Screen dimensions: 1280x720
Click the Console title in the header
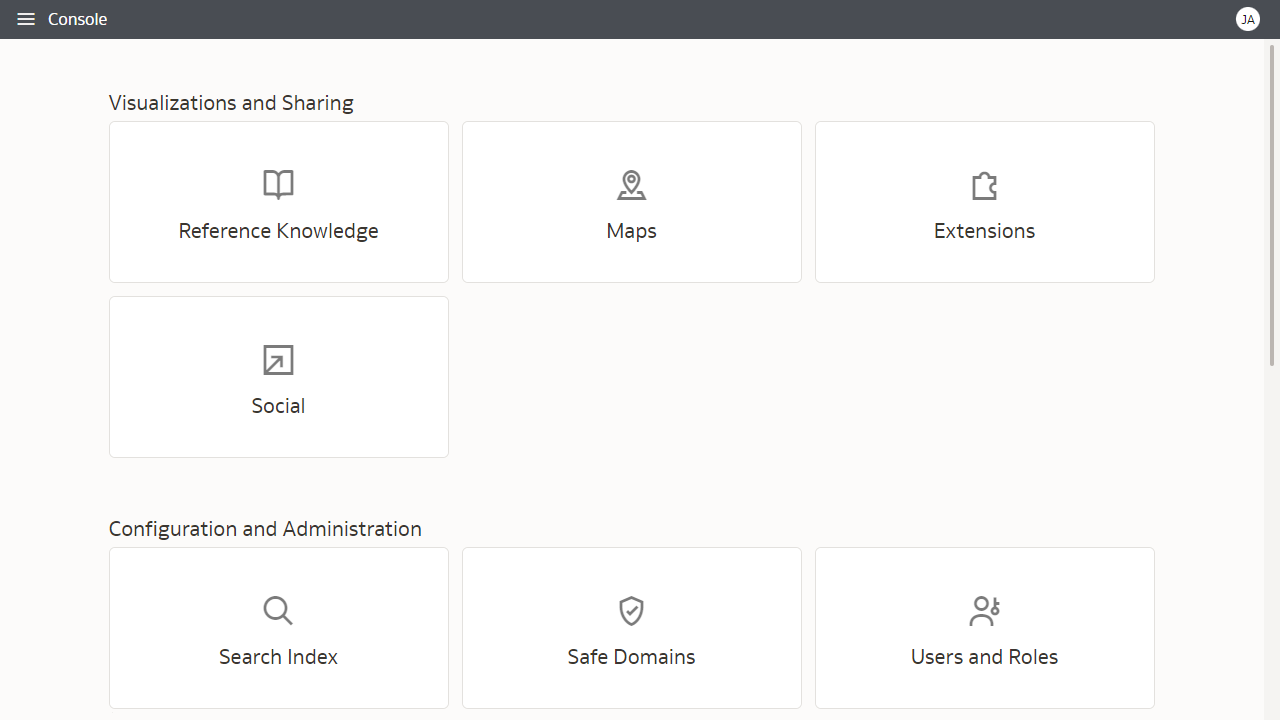(x=77, y=18)
